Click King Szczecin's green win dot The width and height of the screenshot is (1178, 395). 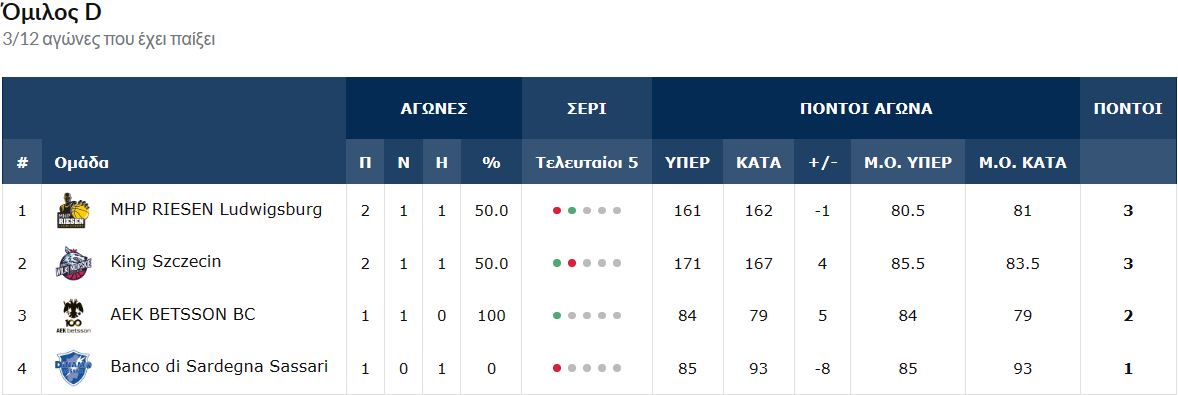pyautogui.click(x=557, y=264)
